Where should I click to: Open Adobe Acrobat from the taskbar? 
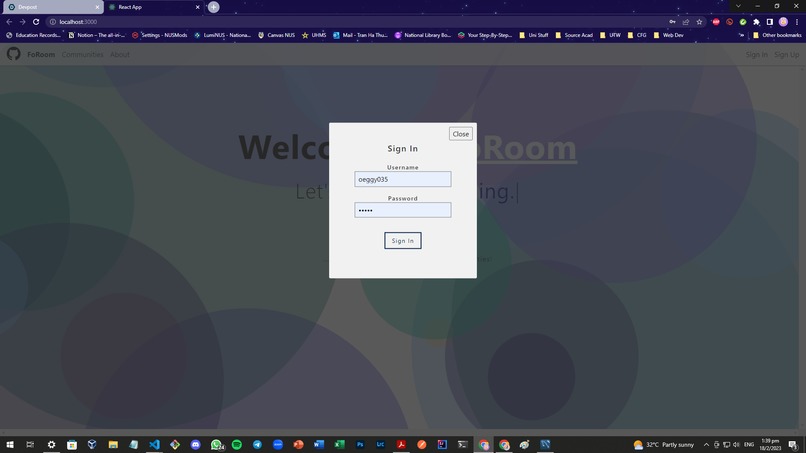click(x=401, y=444)
